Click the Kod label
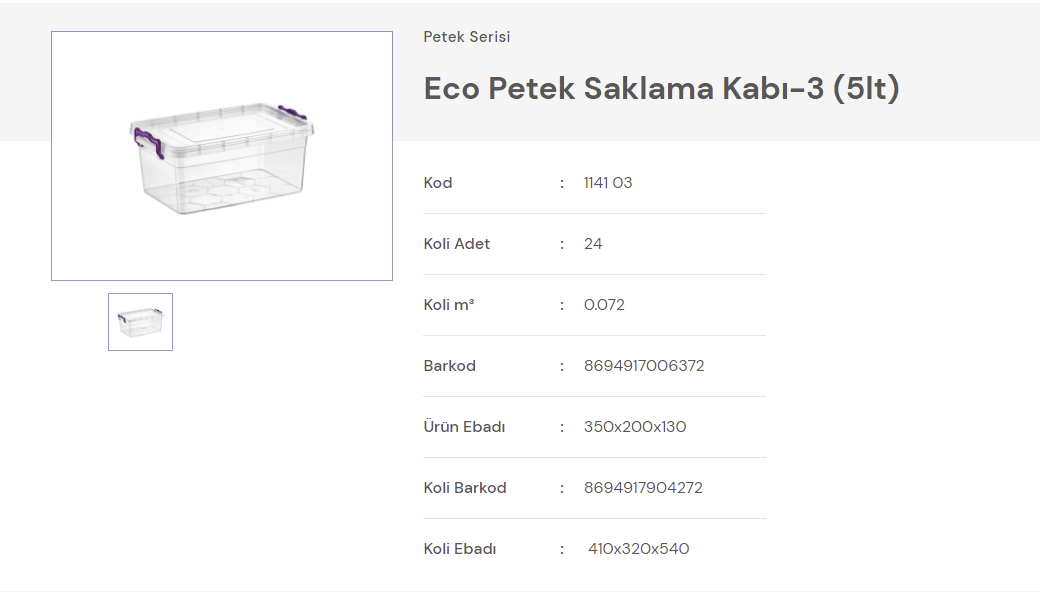The height and width of the screenshot is (592, 1040). point(438,183)
